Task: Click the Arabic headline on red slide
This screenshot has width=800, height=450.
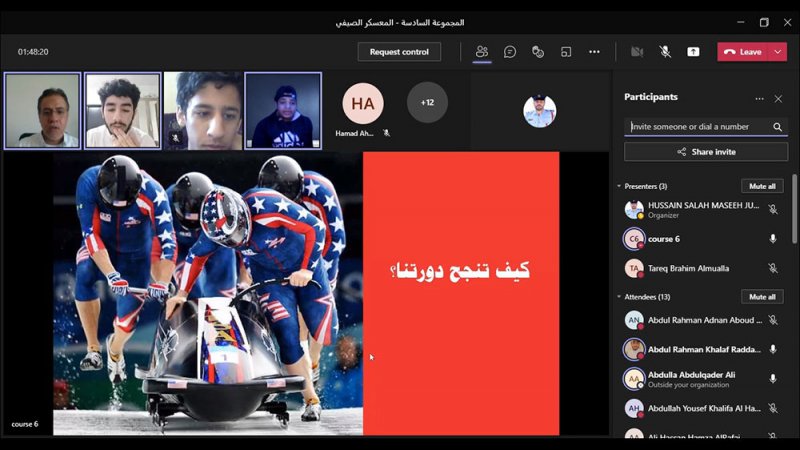Action: (460, 270)
